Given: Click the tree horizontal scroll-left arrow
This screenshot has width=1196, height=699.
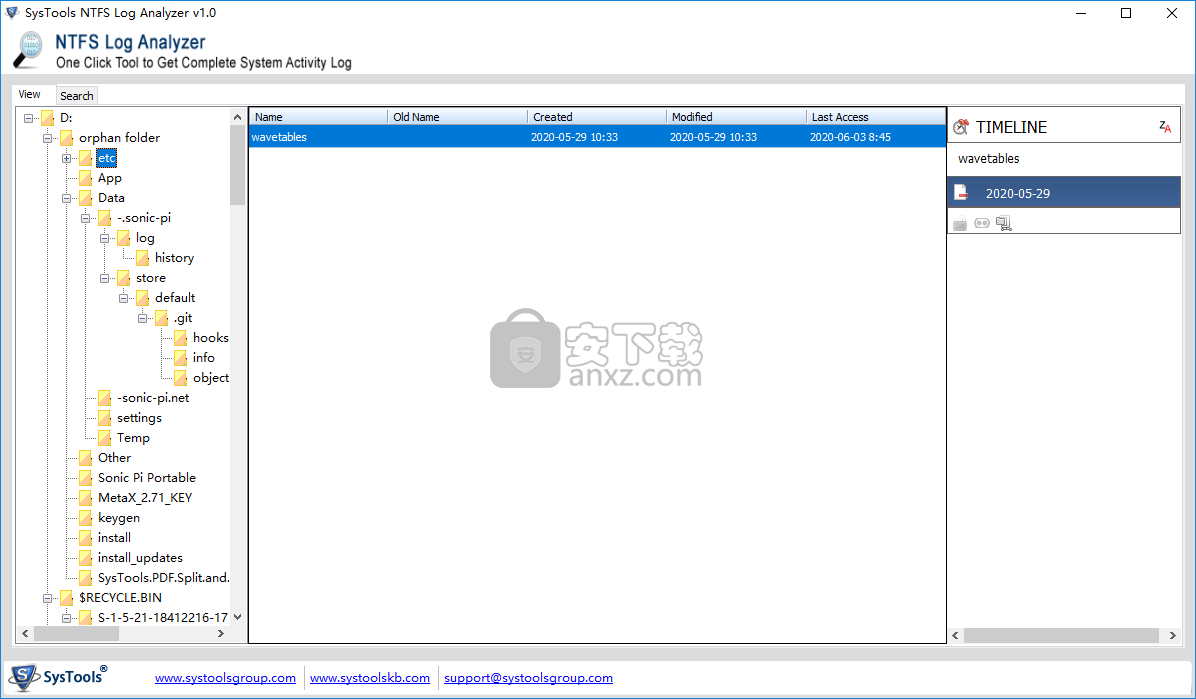Looking at the screenshot, I should click(25, 634).
